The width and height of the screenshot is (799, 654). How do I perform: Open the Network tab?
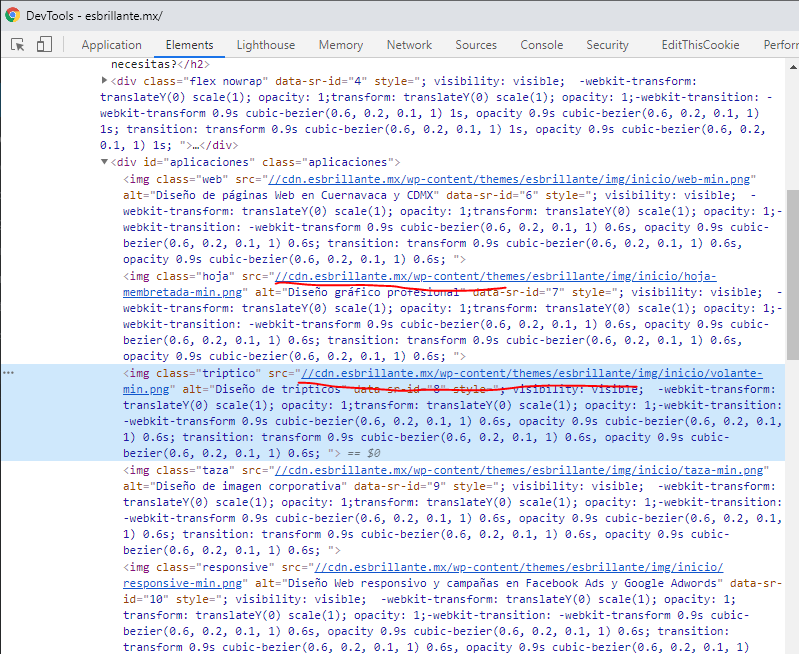click(x=409, y=45)
